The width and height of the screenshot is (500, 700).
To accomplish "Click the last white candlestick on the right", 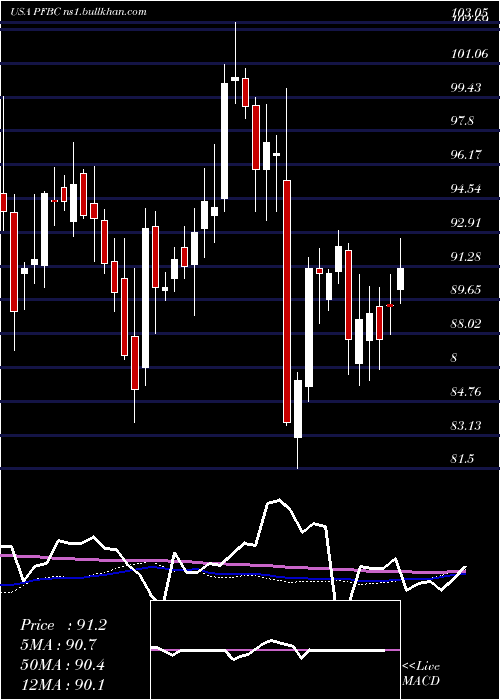I will [400, 279].
